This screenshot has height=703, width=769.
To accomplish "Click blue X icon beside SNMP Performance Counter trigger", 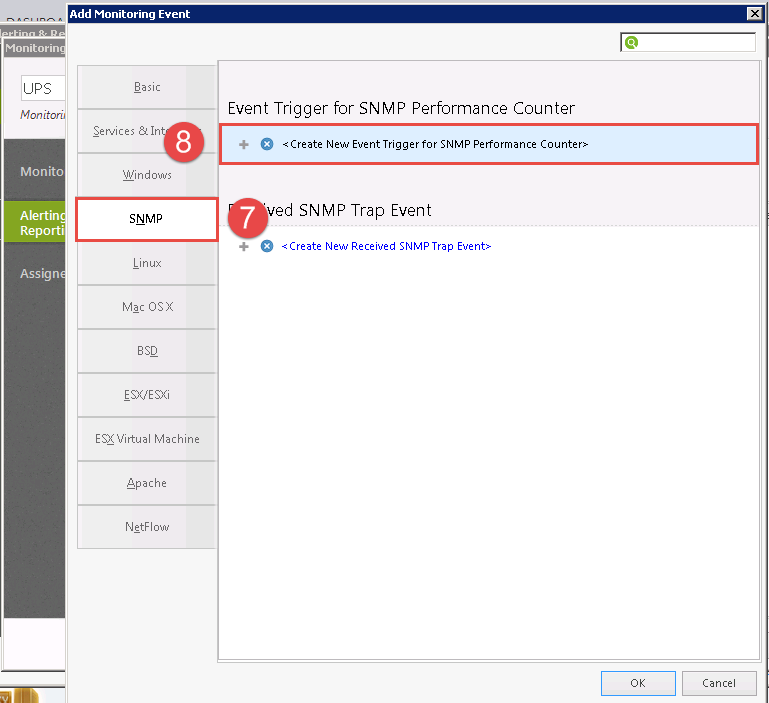I will [267, 144].
